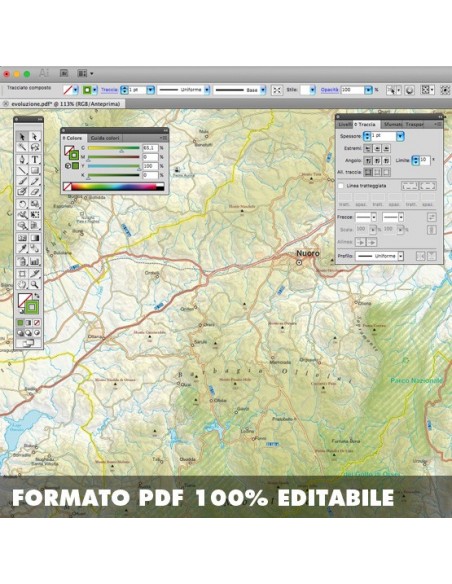Switch to the Sfumatura tab
Screen dimensions: 452x584
[393, 124]
